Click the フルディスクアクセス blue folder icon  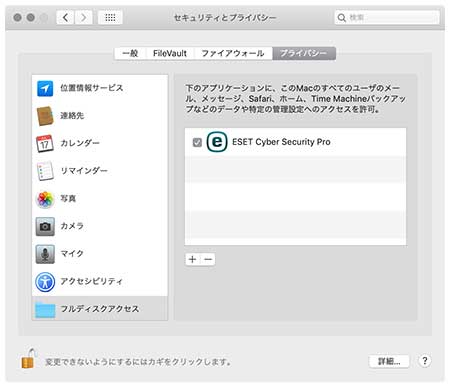(x=45, y=310)
